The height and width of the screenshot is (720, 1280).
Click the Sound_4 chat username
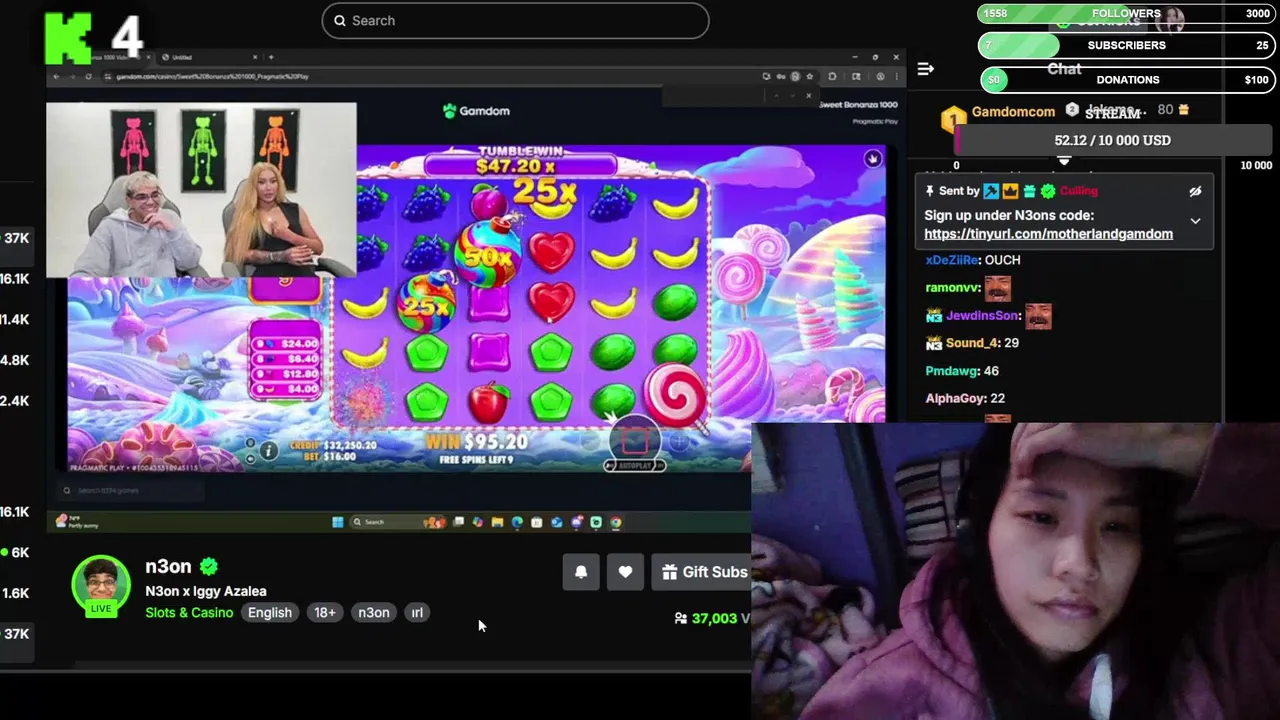972,343
